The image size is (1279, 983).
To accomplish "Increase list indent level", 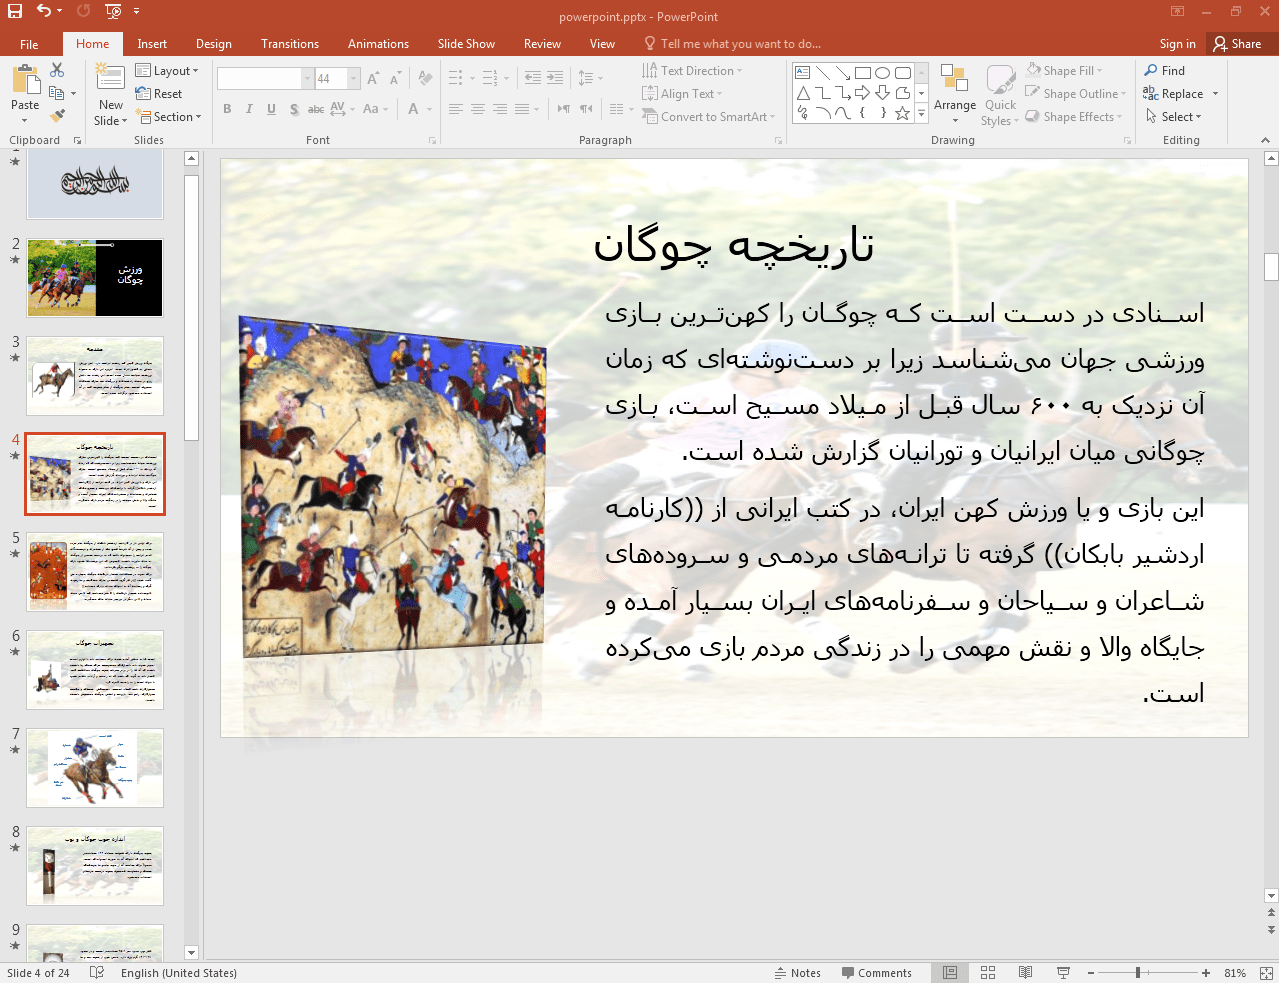I will (555, 78).
